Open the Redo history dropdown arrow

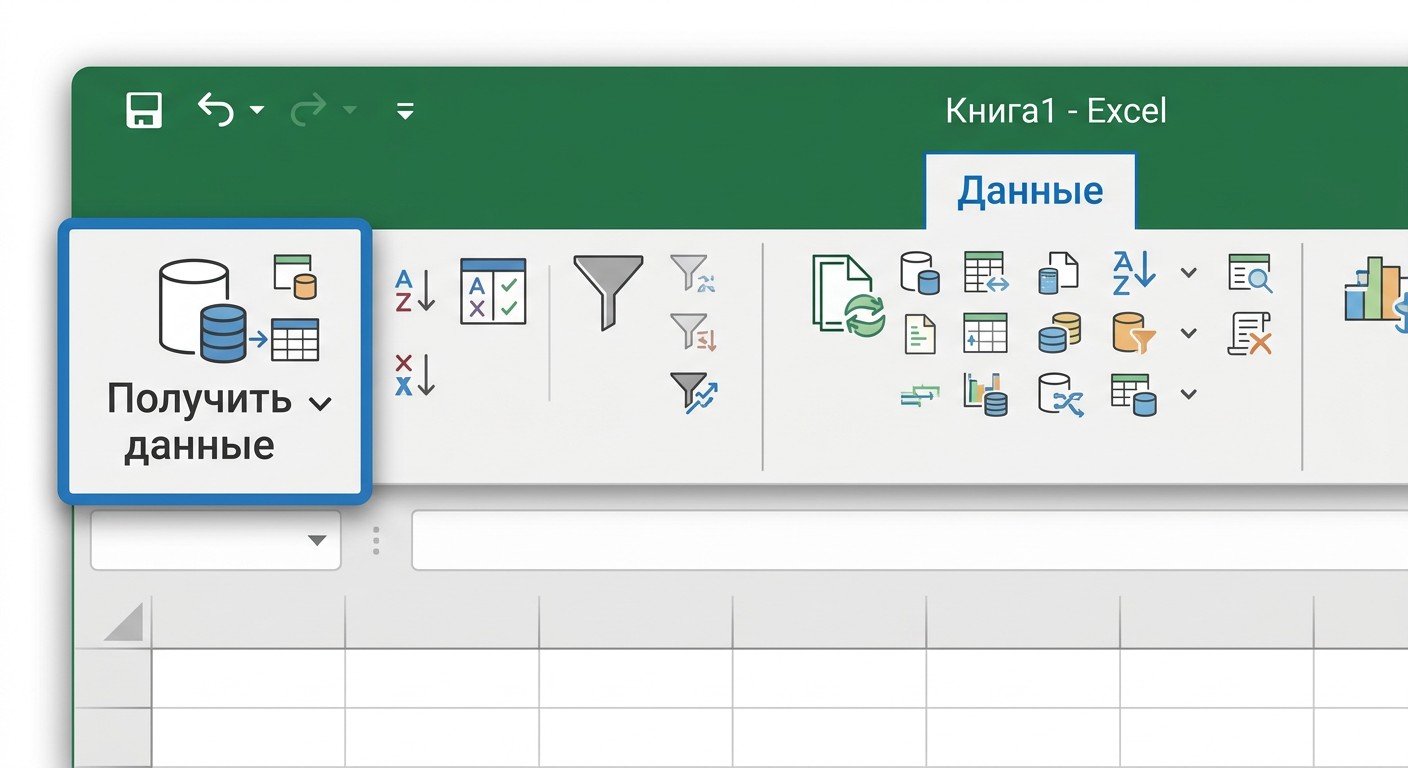tap(349, 110)
